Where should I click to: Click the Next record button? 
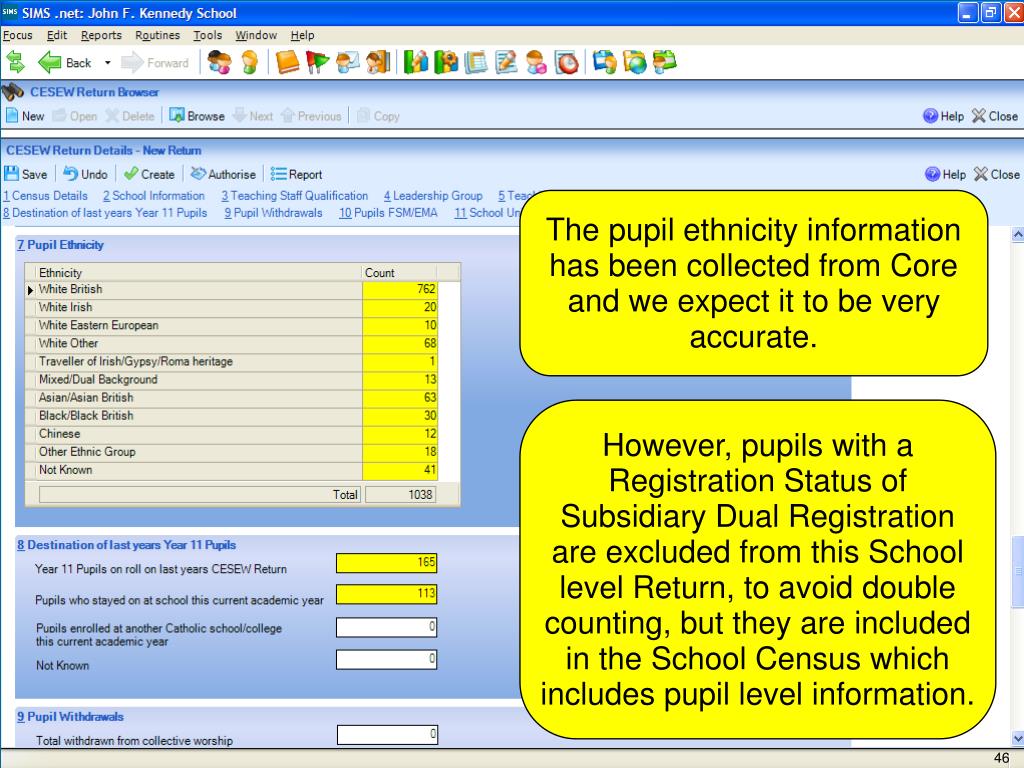(x=253, y=116)
